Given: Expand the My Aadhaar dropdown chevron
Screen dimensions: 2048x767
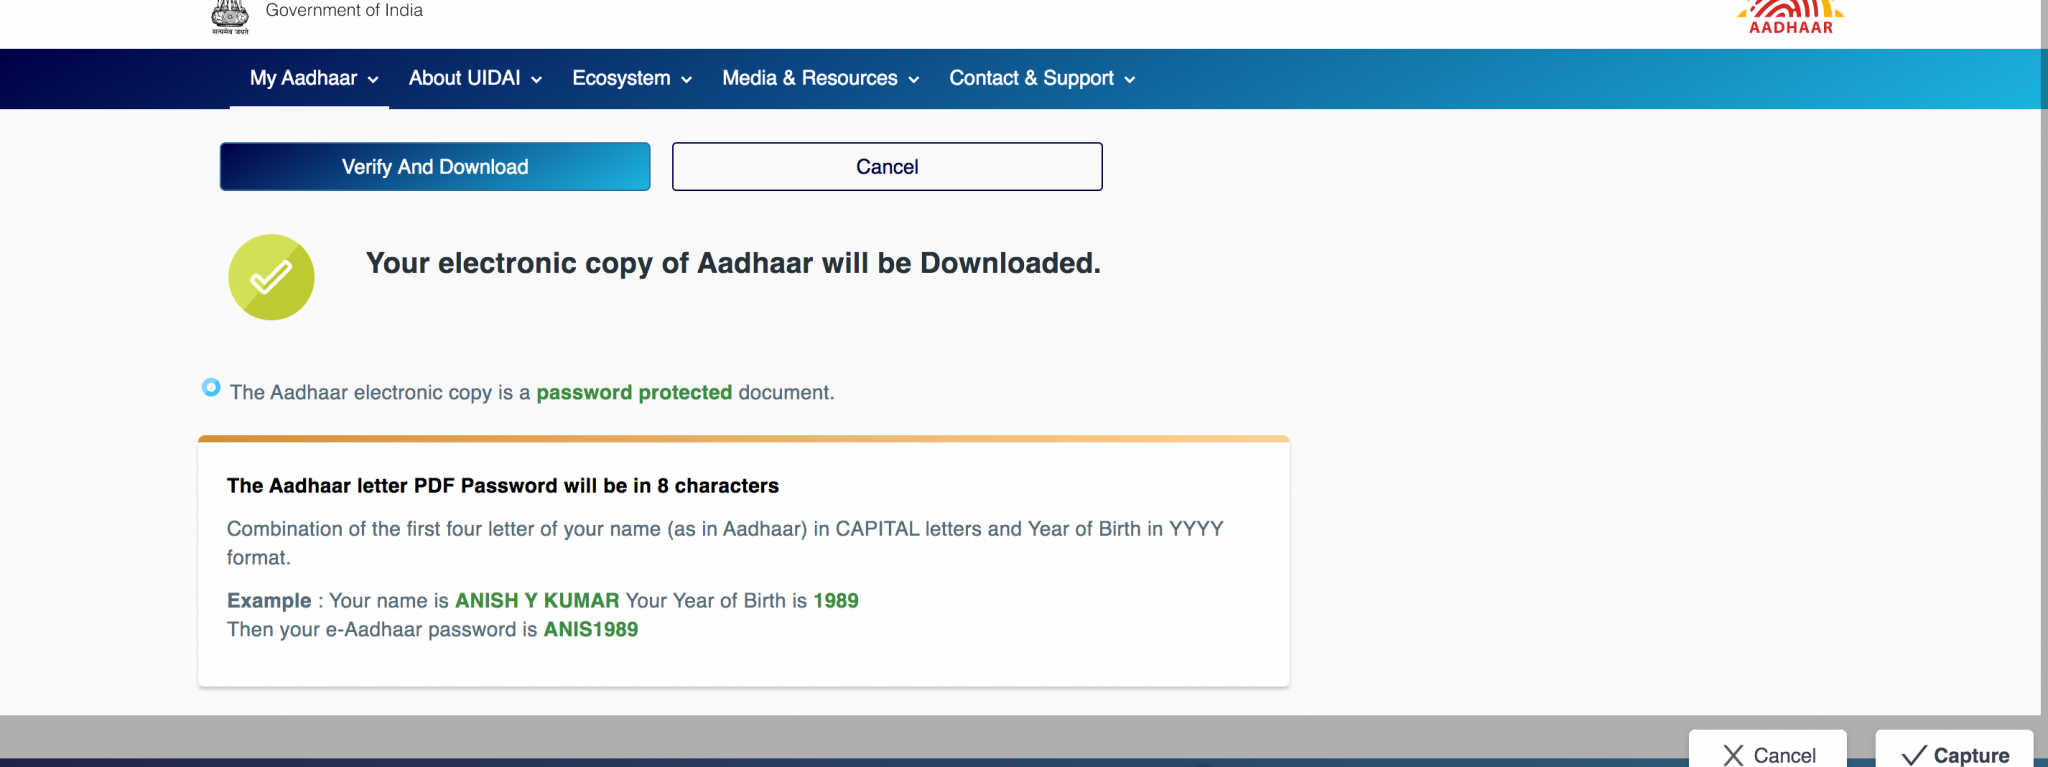Looking at the screenshot, I should tap(374, 79).
